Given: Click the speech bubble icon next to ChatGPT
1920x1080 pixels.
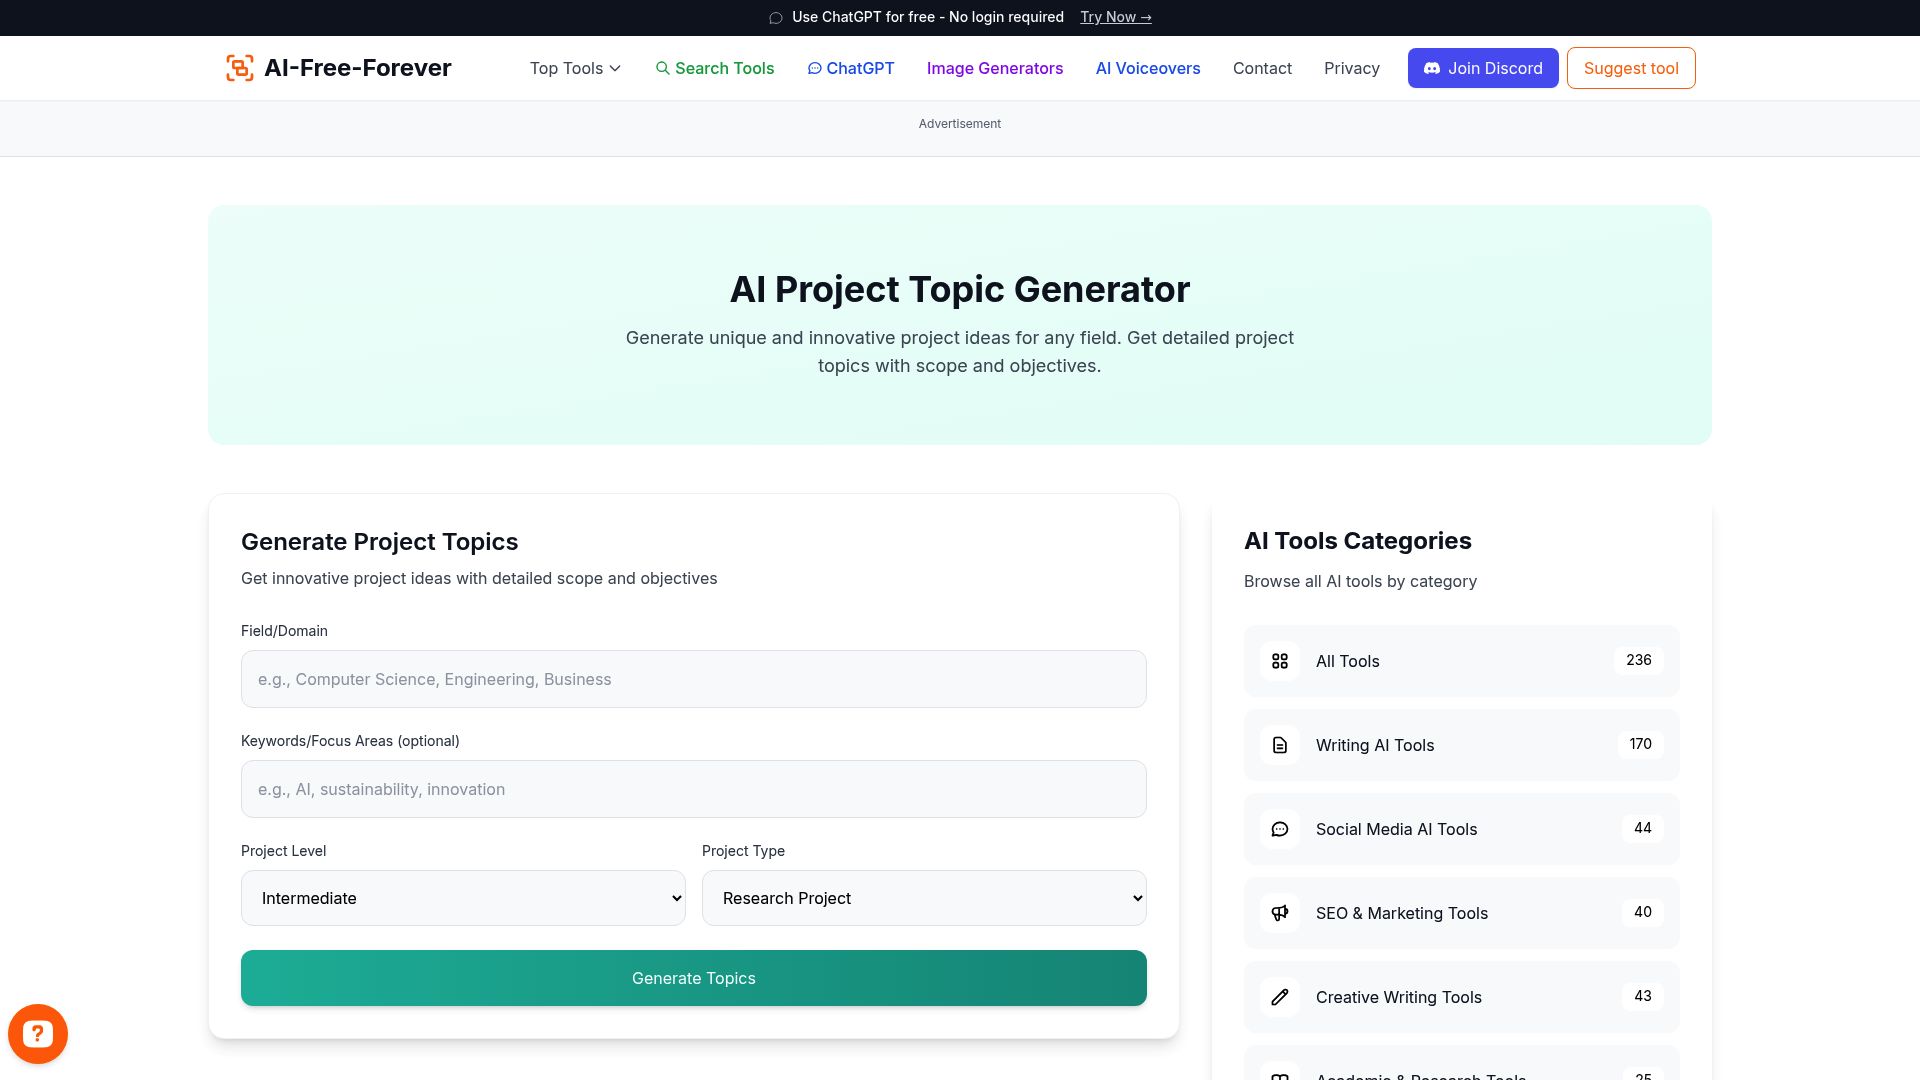Looking at the screenshot, I should [815, 68].
